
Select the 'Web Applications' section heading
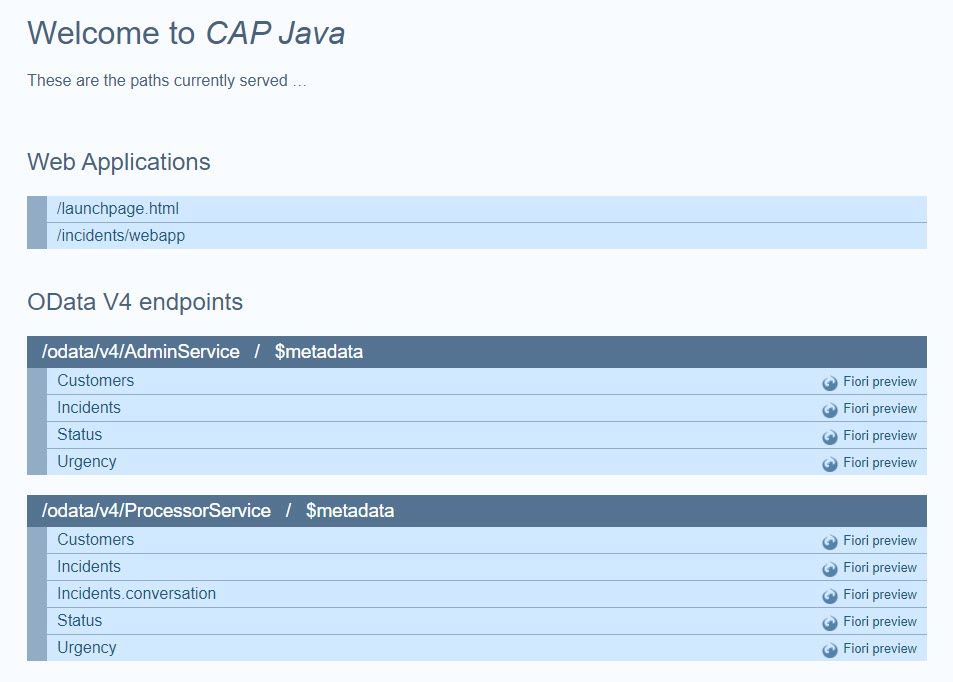pos(119,162)
